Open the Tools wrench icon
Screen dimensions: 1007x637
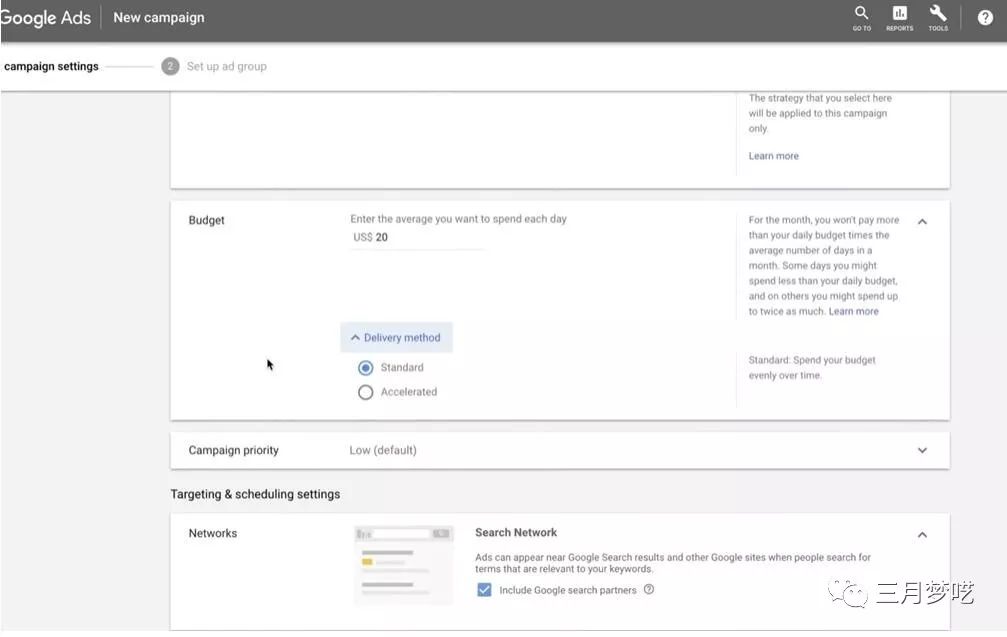tap(937, 16)
